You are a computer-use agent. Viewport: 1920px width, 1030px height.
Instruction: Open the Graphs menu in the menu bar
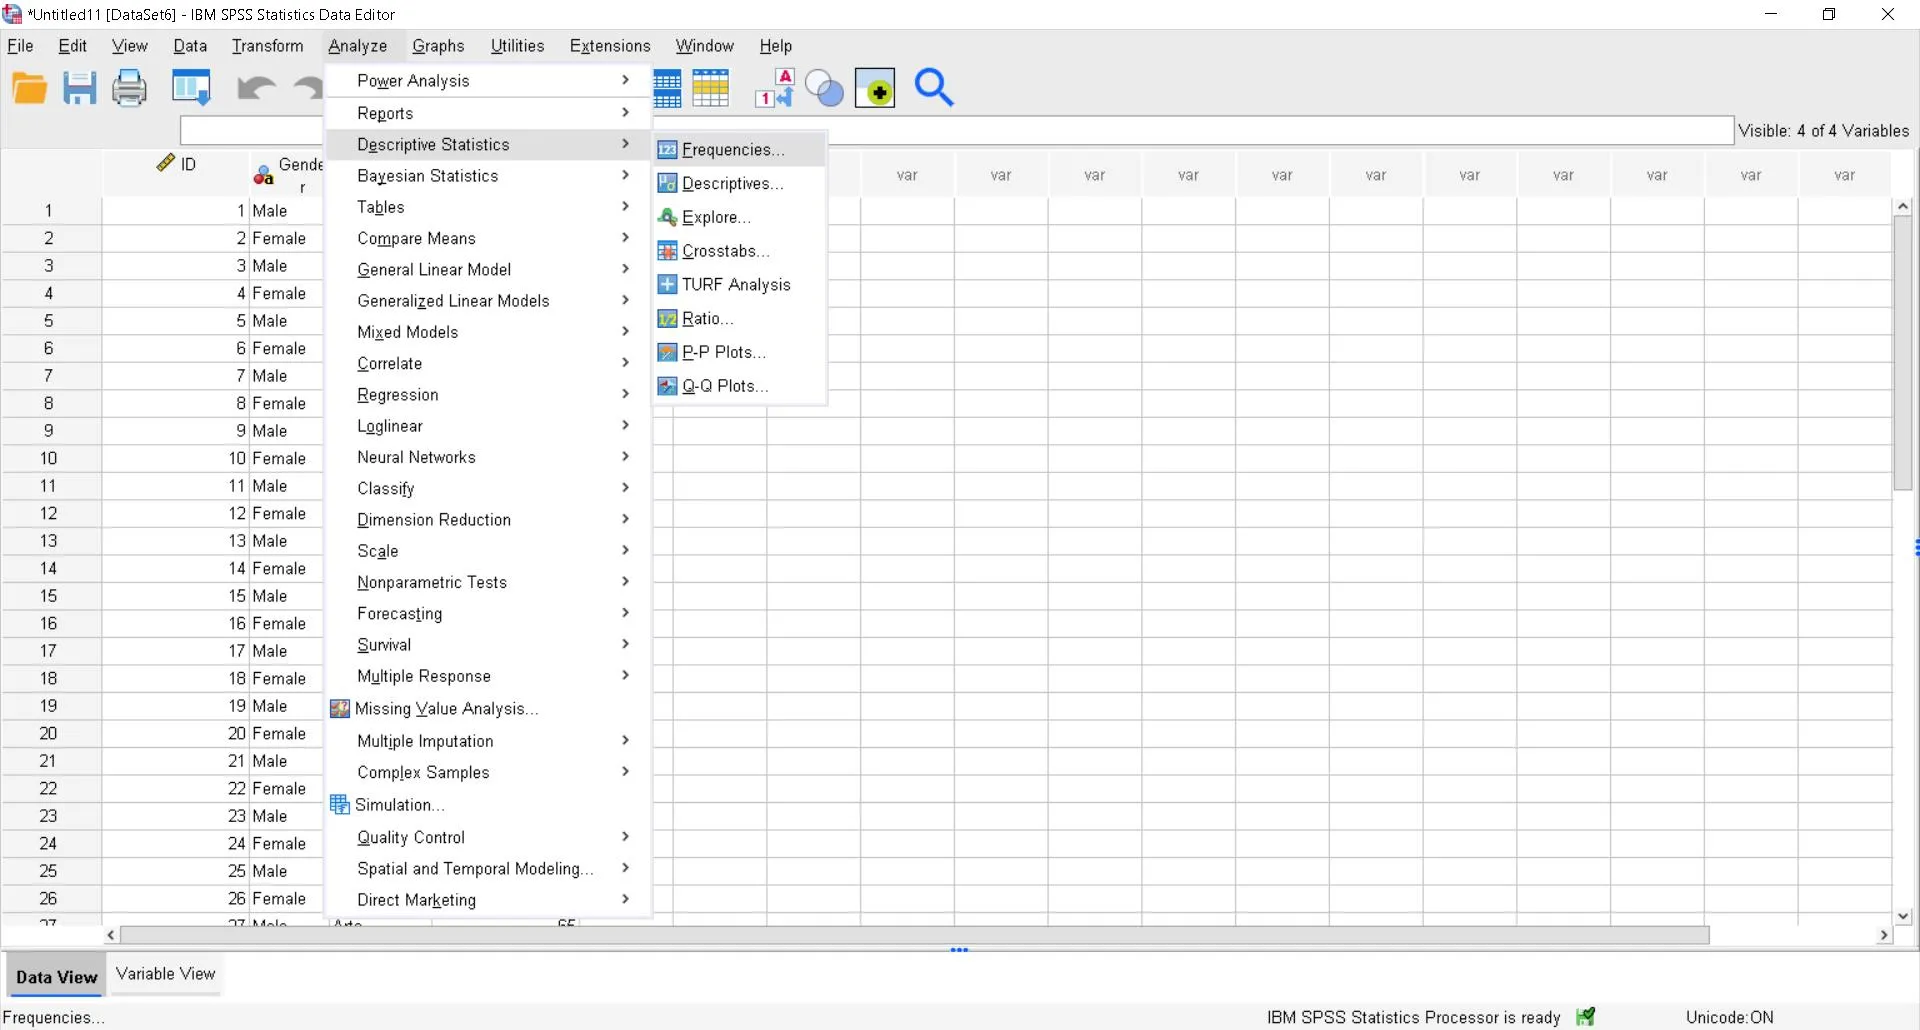[438, 46]
